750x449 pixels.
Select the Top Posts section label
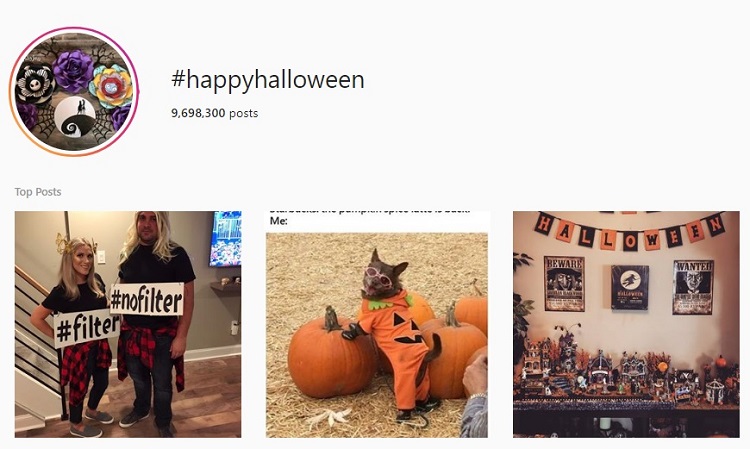(x=38, y=192)
